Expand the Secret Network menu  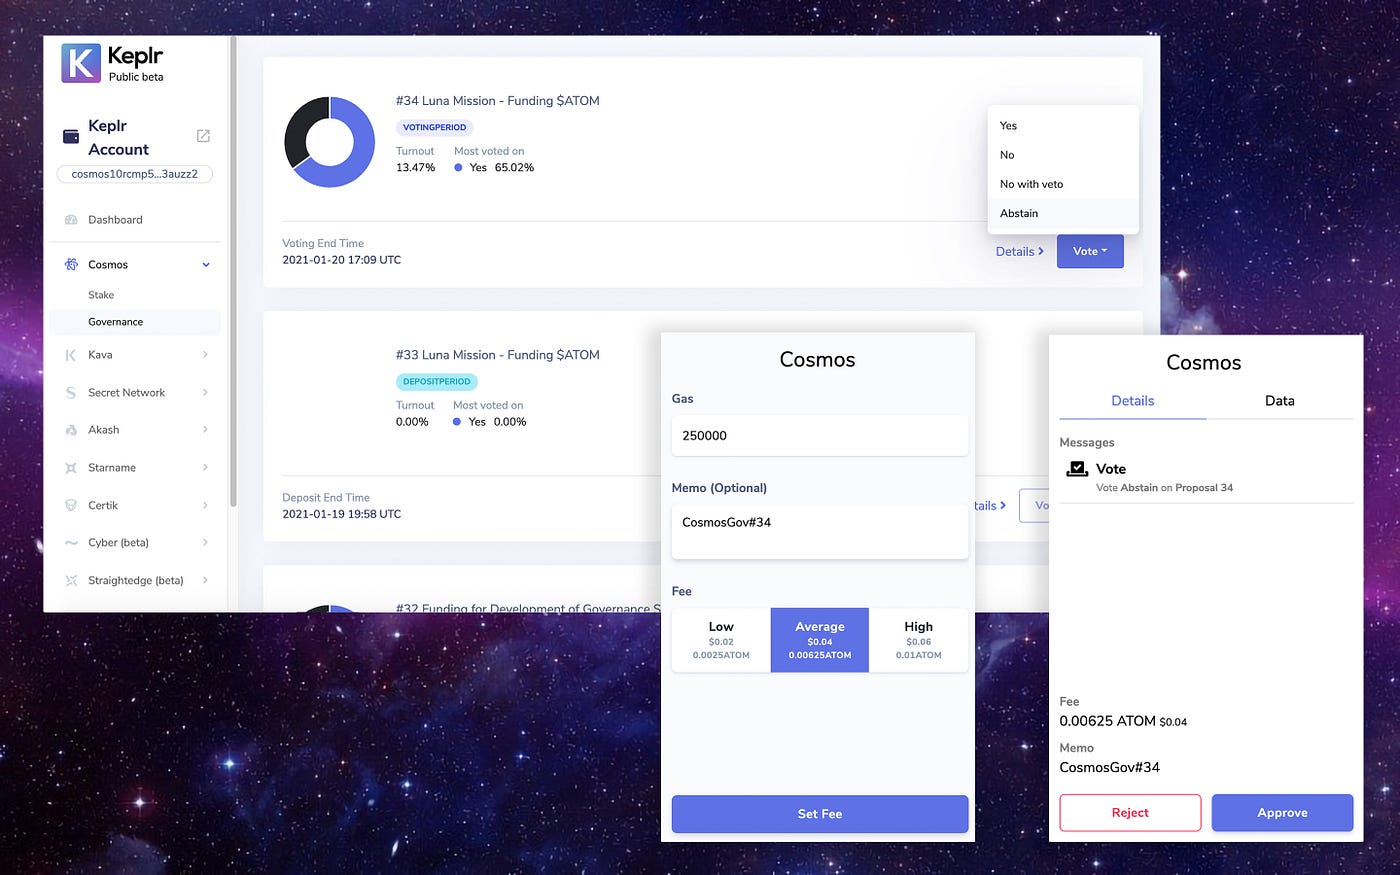coord(205,393)
